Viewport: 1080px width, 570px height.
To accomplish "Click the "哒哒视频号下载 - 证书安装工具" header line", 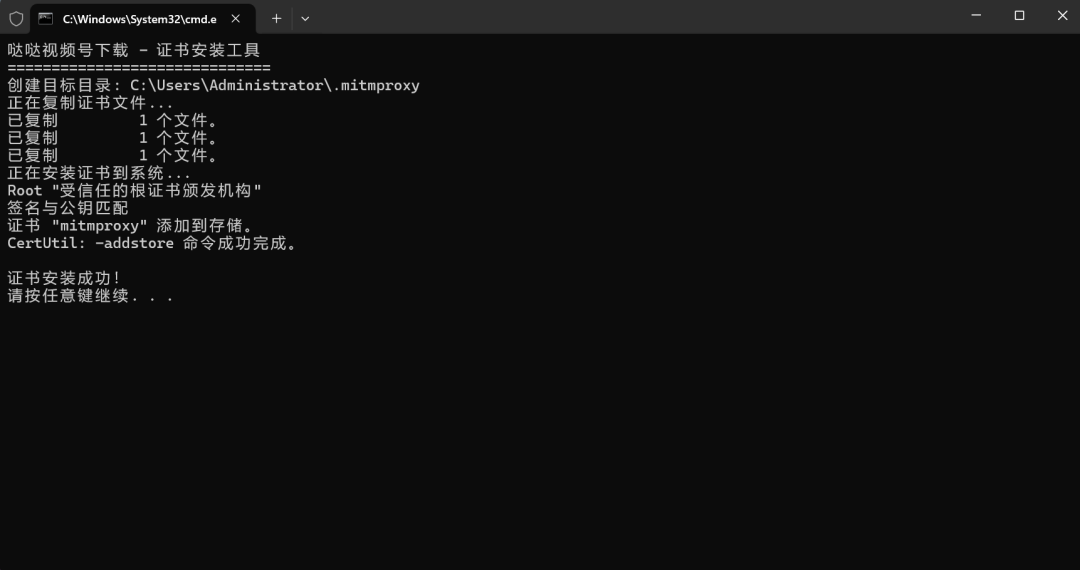I will (133, 50).
